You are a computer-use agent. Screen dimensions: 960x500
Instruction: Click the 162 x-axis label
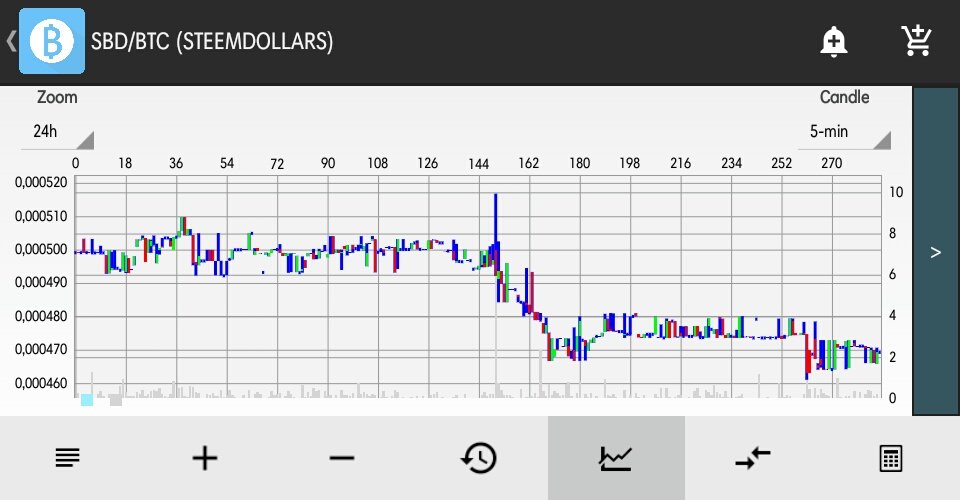[528, 163]
